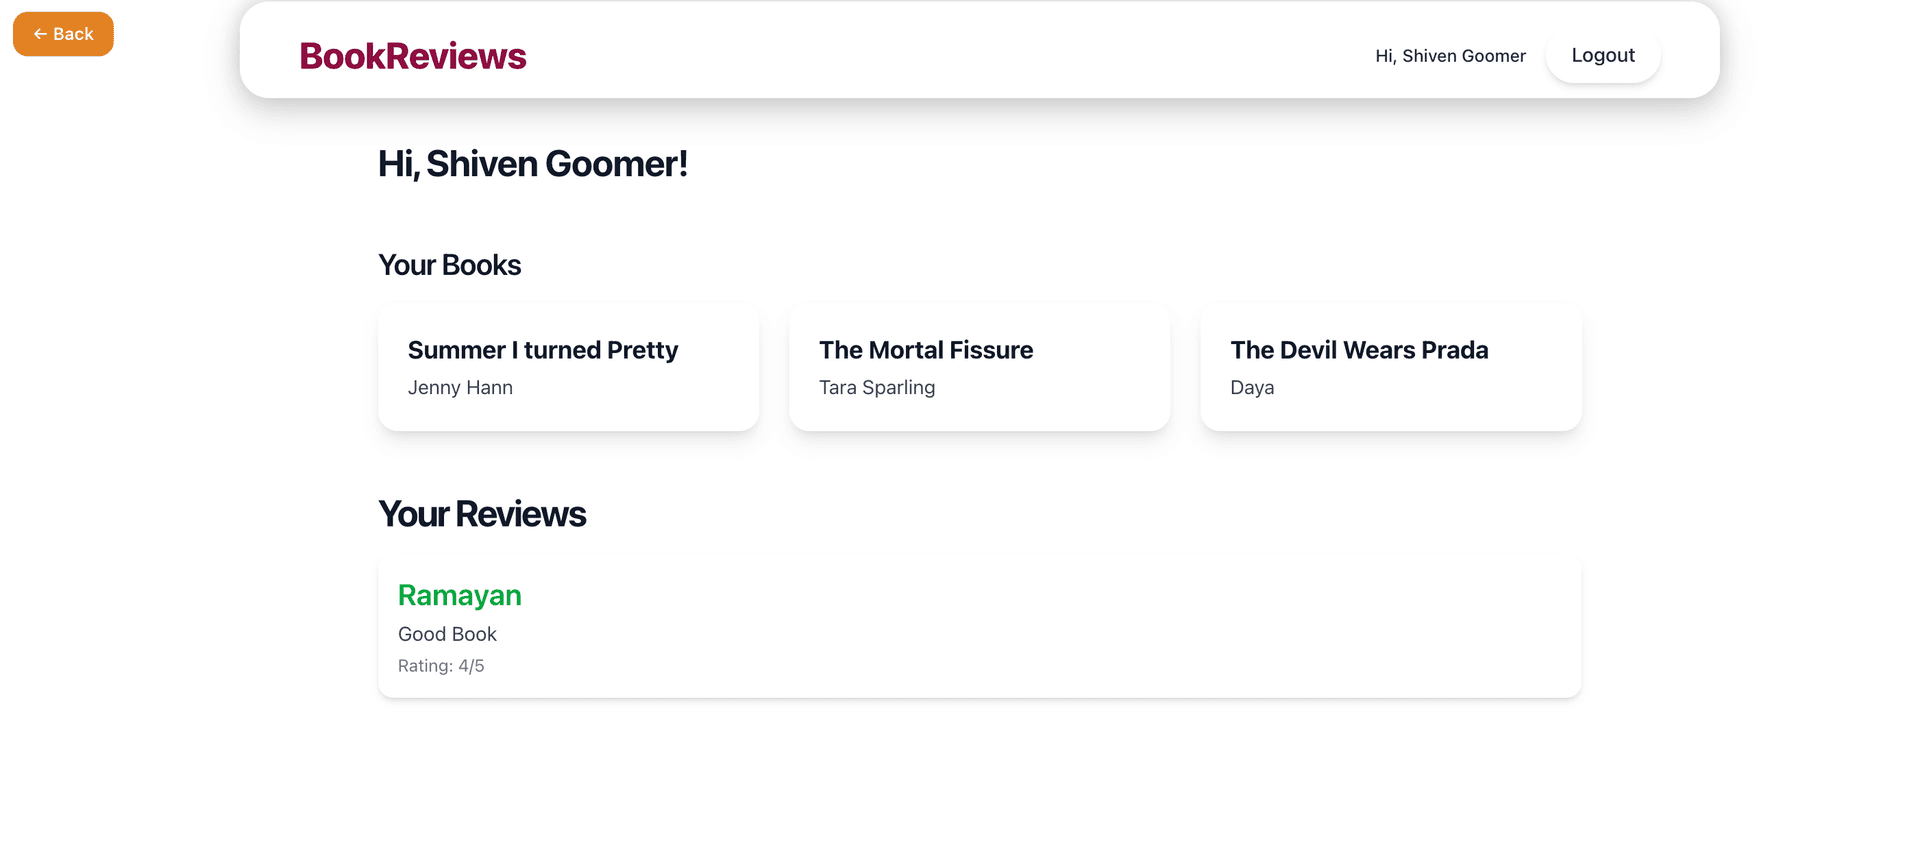
Task: Click the Your Books section heading
Action: (449, 264)
